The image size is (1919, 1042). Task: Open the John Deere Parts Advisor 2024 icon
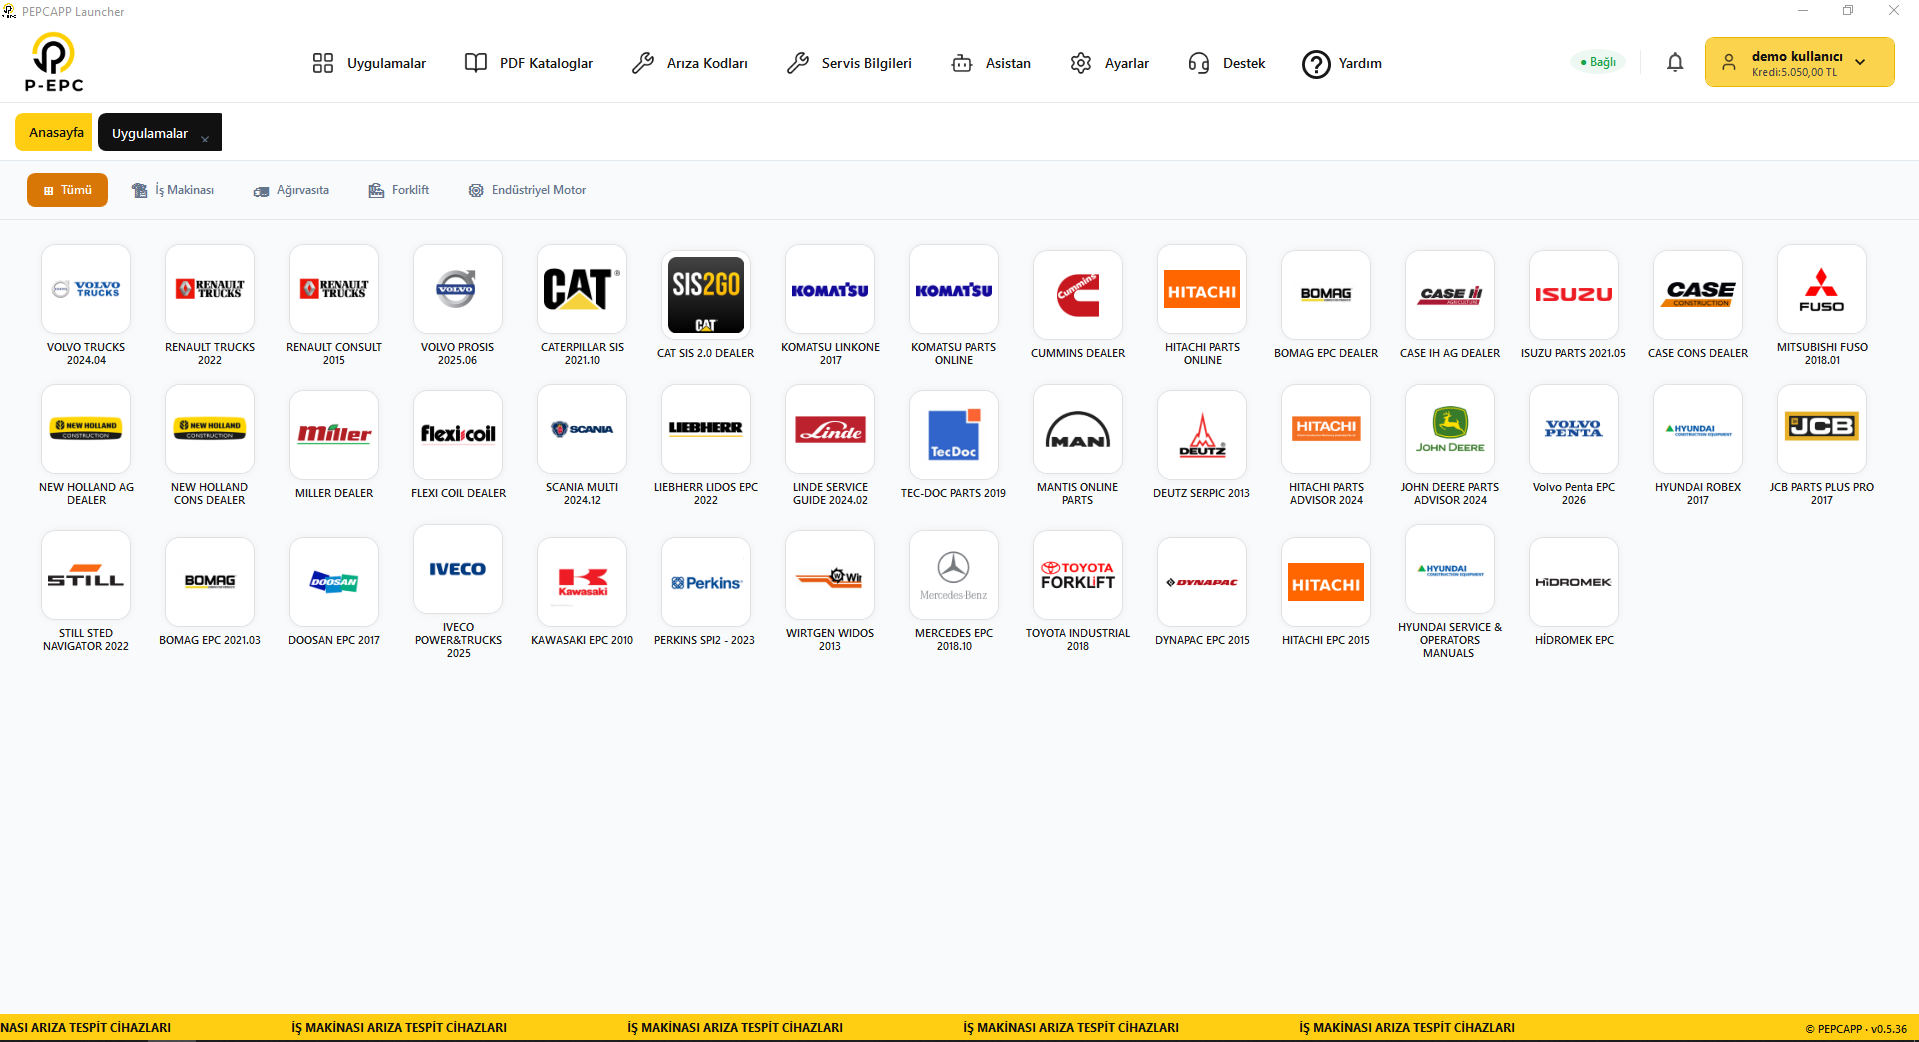click(x=1450, y=429)
